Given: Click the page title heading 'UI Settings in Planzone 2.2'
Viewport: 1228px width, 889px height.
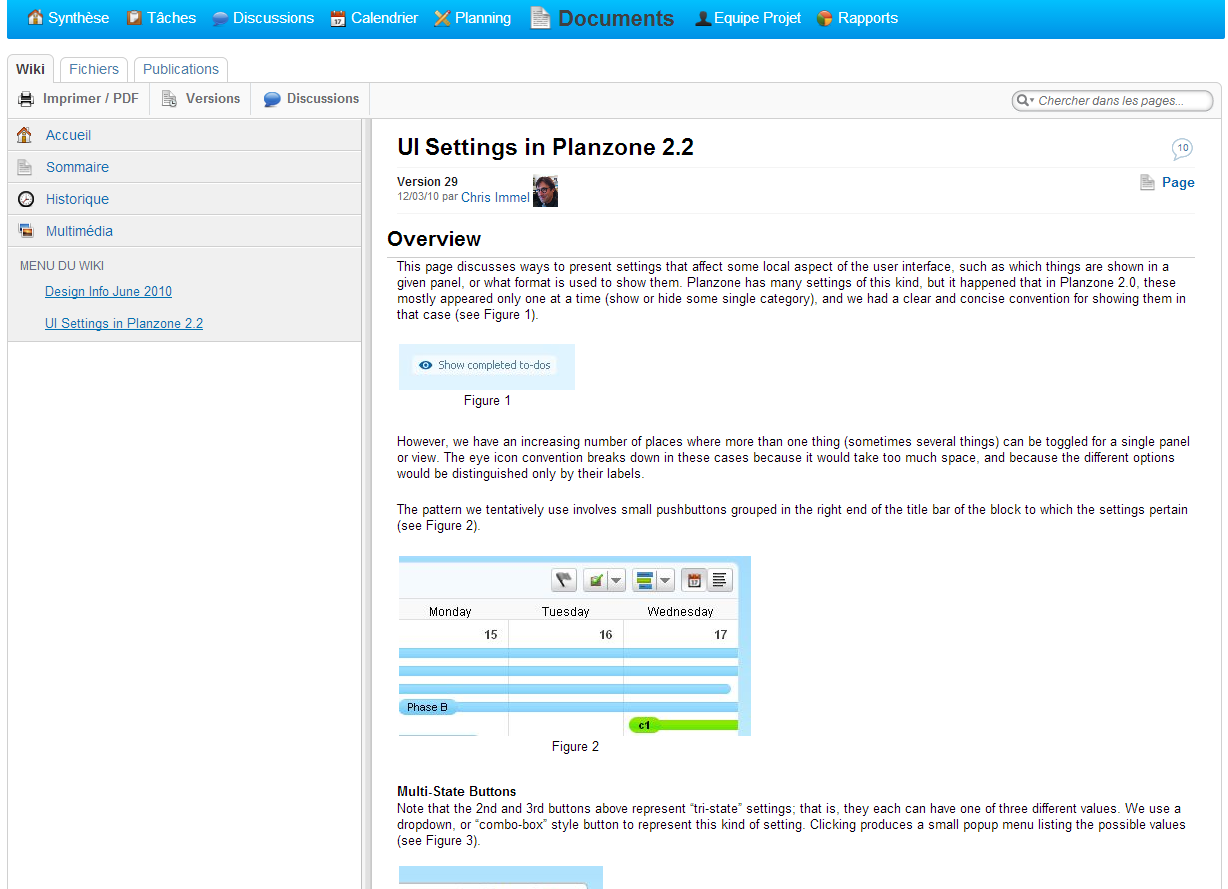Looking at the screenshot, I should [x=545, y=147].
